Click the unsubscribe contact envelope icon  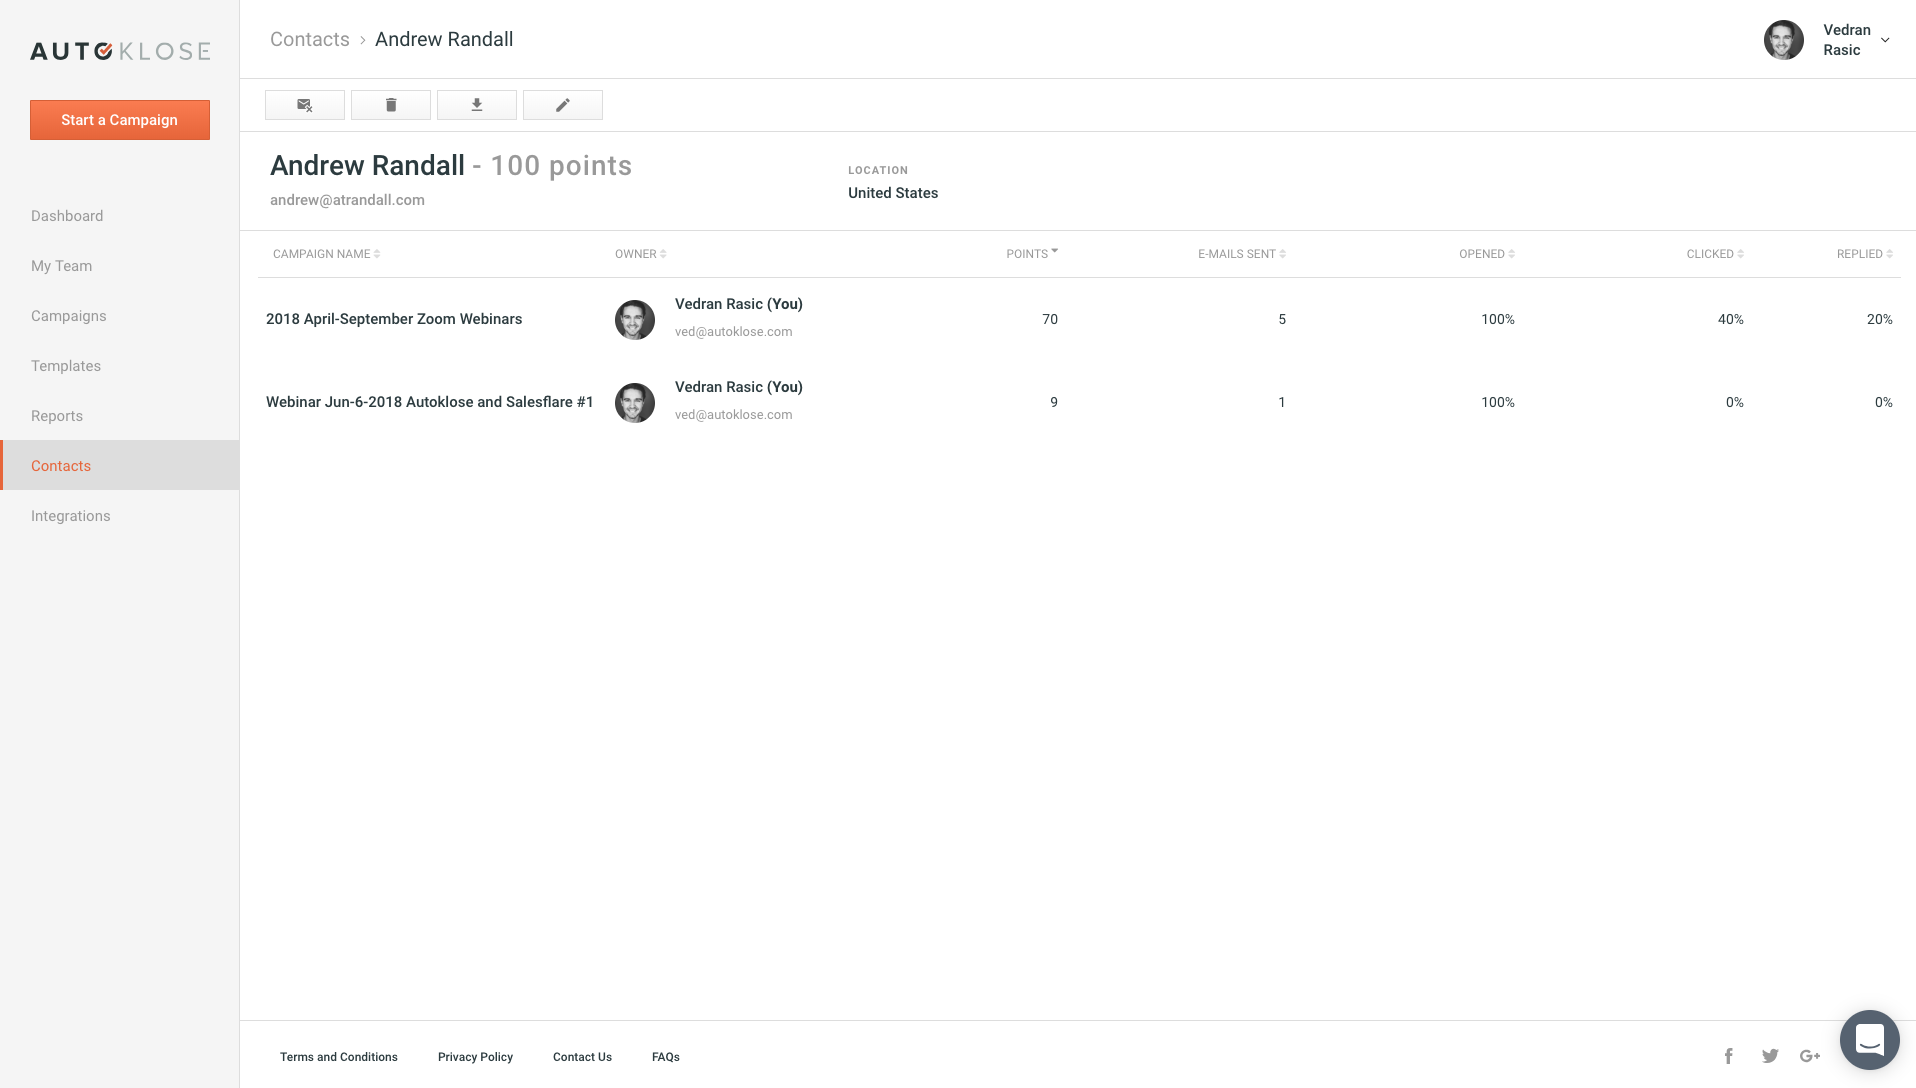coord(305,105)
